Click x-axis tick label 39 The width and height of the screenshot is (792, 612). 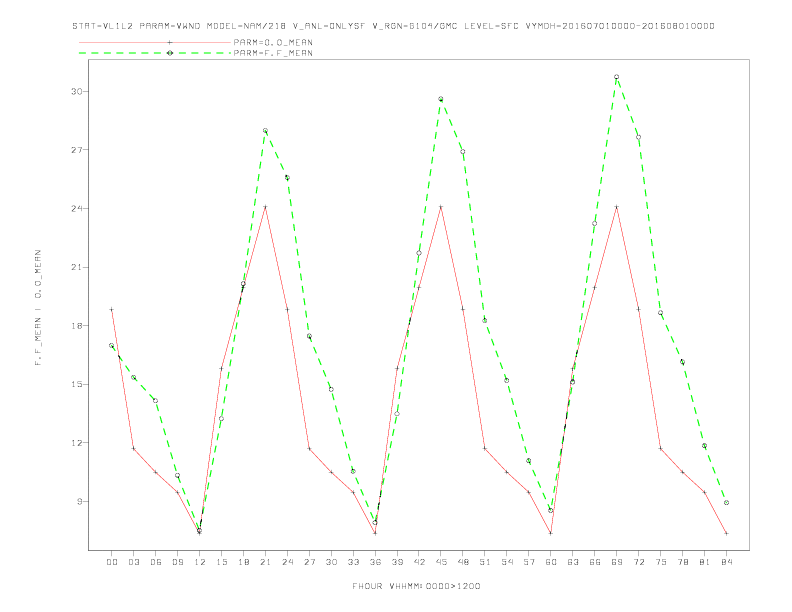(397, 562)
